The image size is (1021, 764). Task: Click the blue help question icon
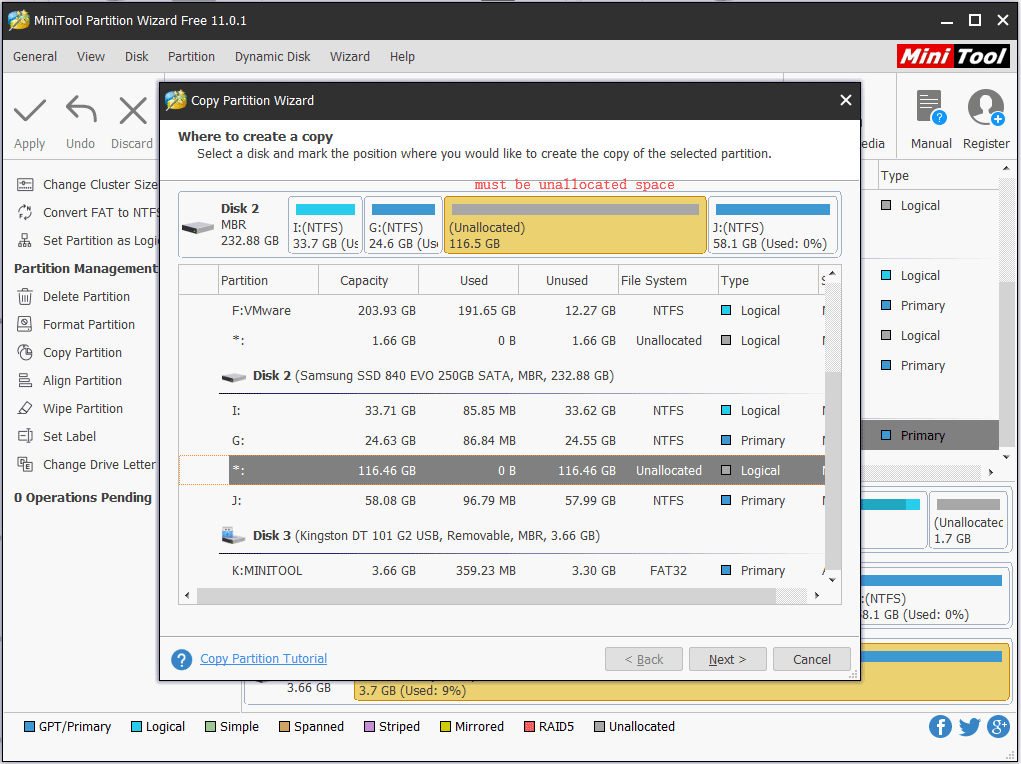[x=182, y=659]
